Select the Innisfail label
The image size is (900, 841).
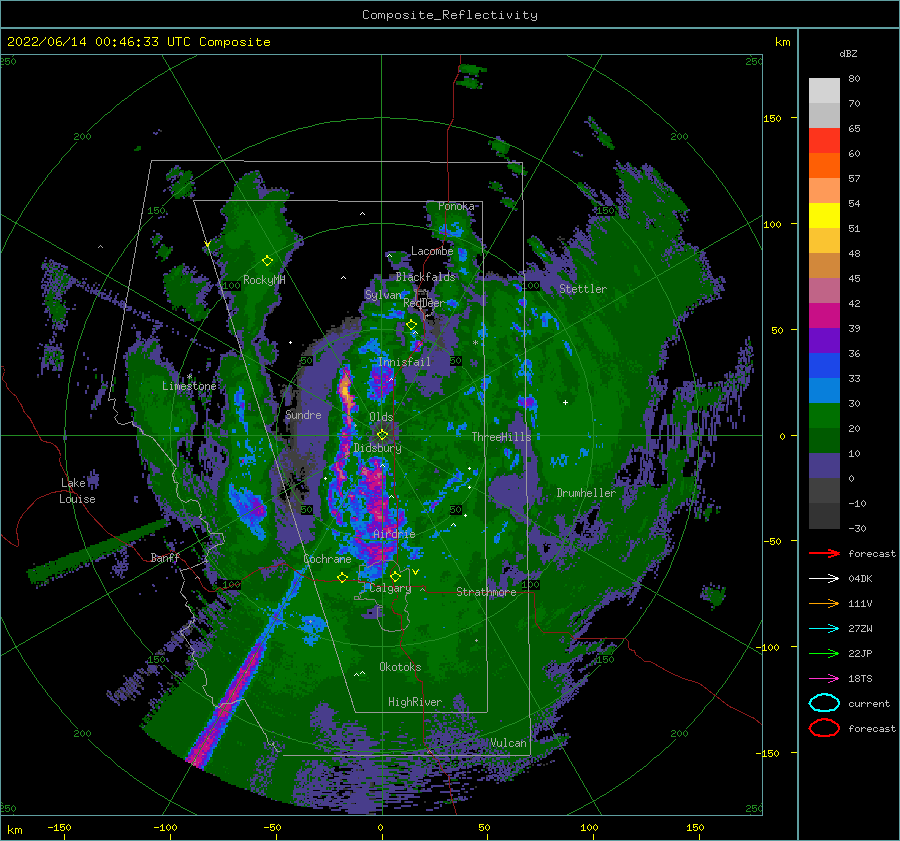coord(404,362)
